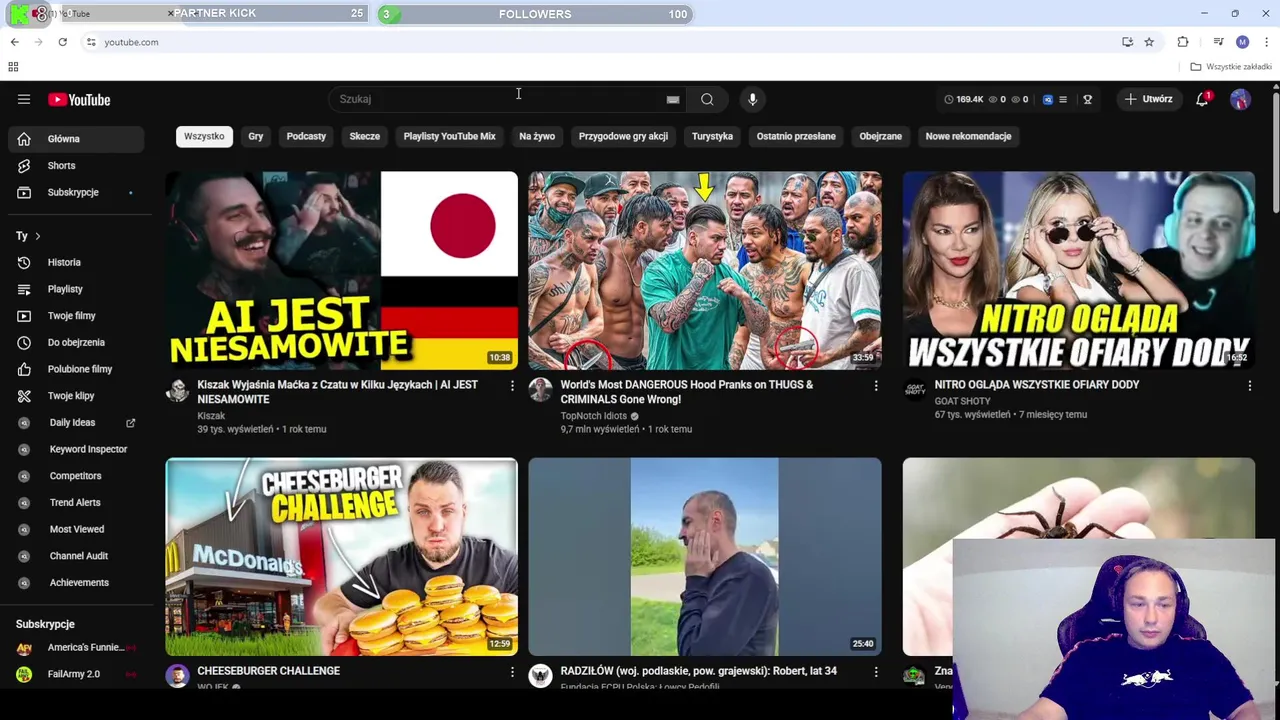Open the apps grid in bookmarks bar
Viewport: 1280px width, 720px height.
[13, 67]
